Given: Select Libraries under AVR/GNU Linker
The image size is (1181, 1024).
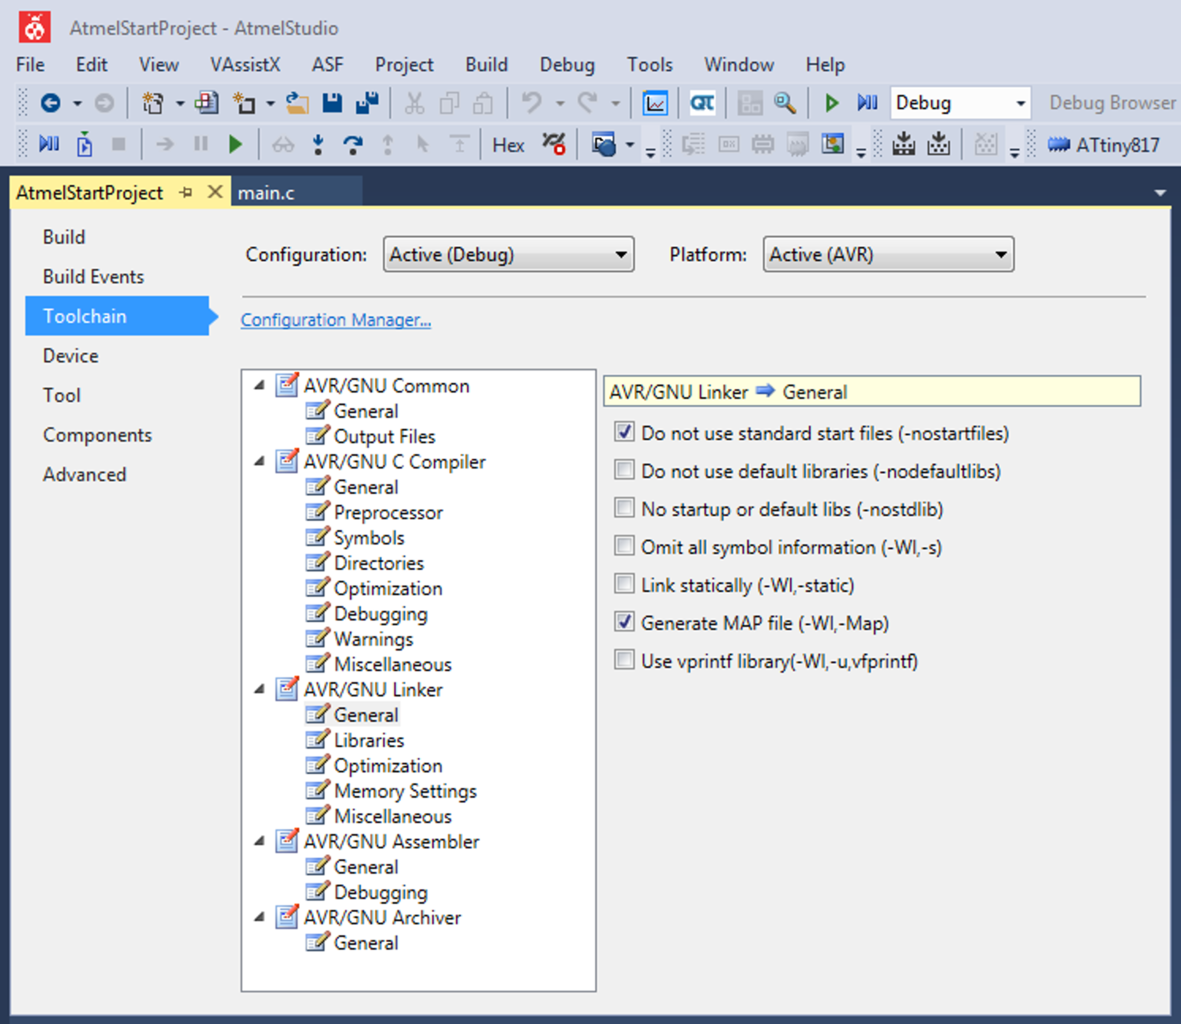Looking at the screenshot, I should coord(369,740).
